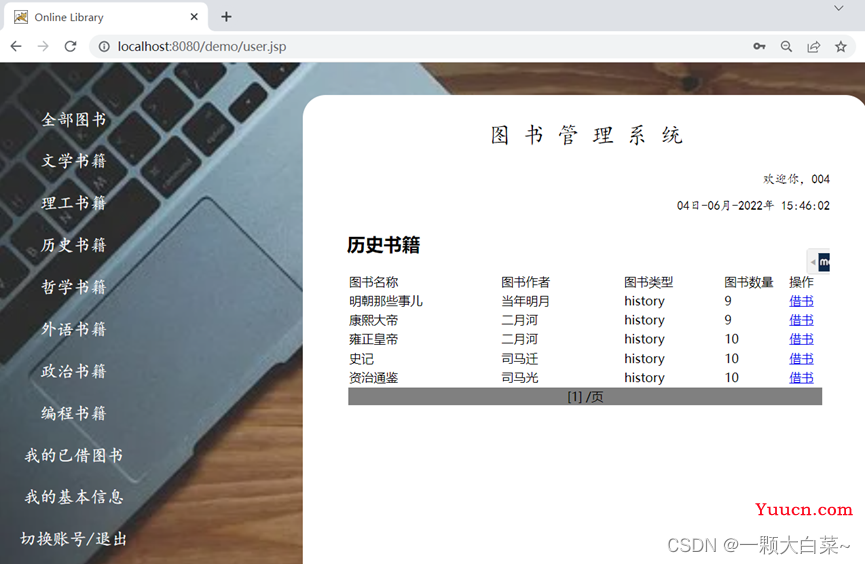Image resolution: width=865 pixels, height=564 pixels.
Task: Borrow 雍正皇帝 via 借书 link
Action: [801, 339]
